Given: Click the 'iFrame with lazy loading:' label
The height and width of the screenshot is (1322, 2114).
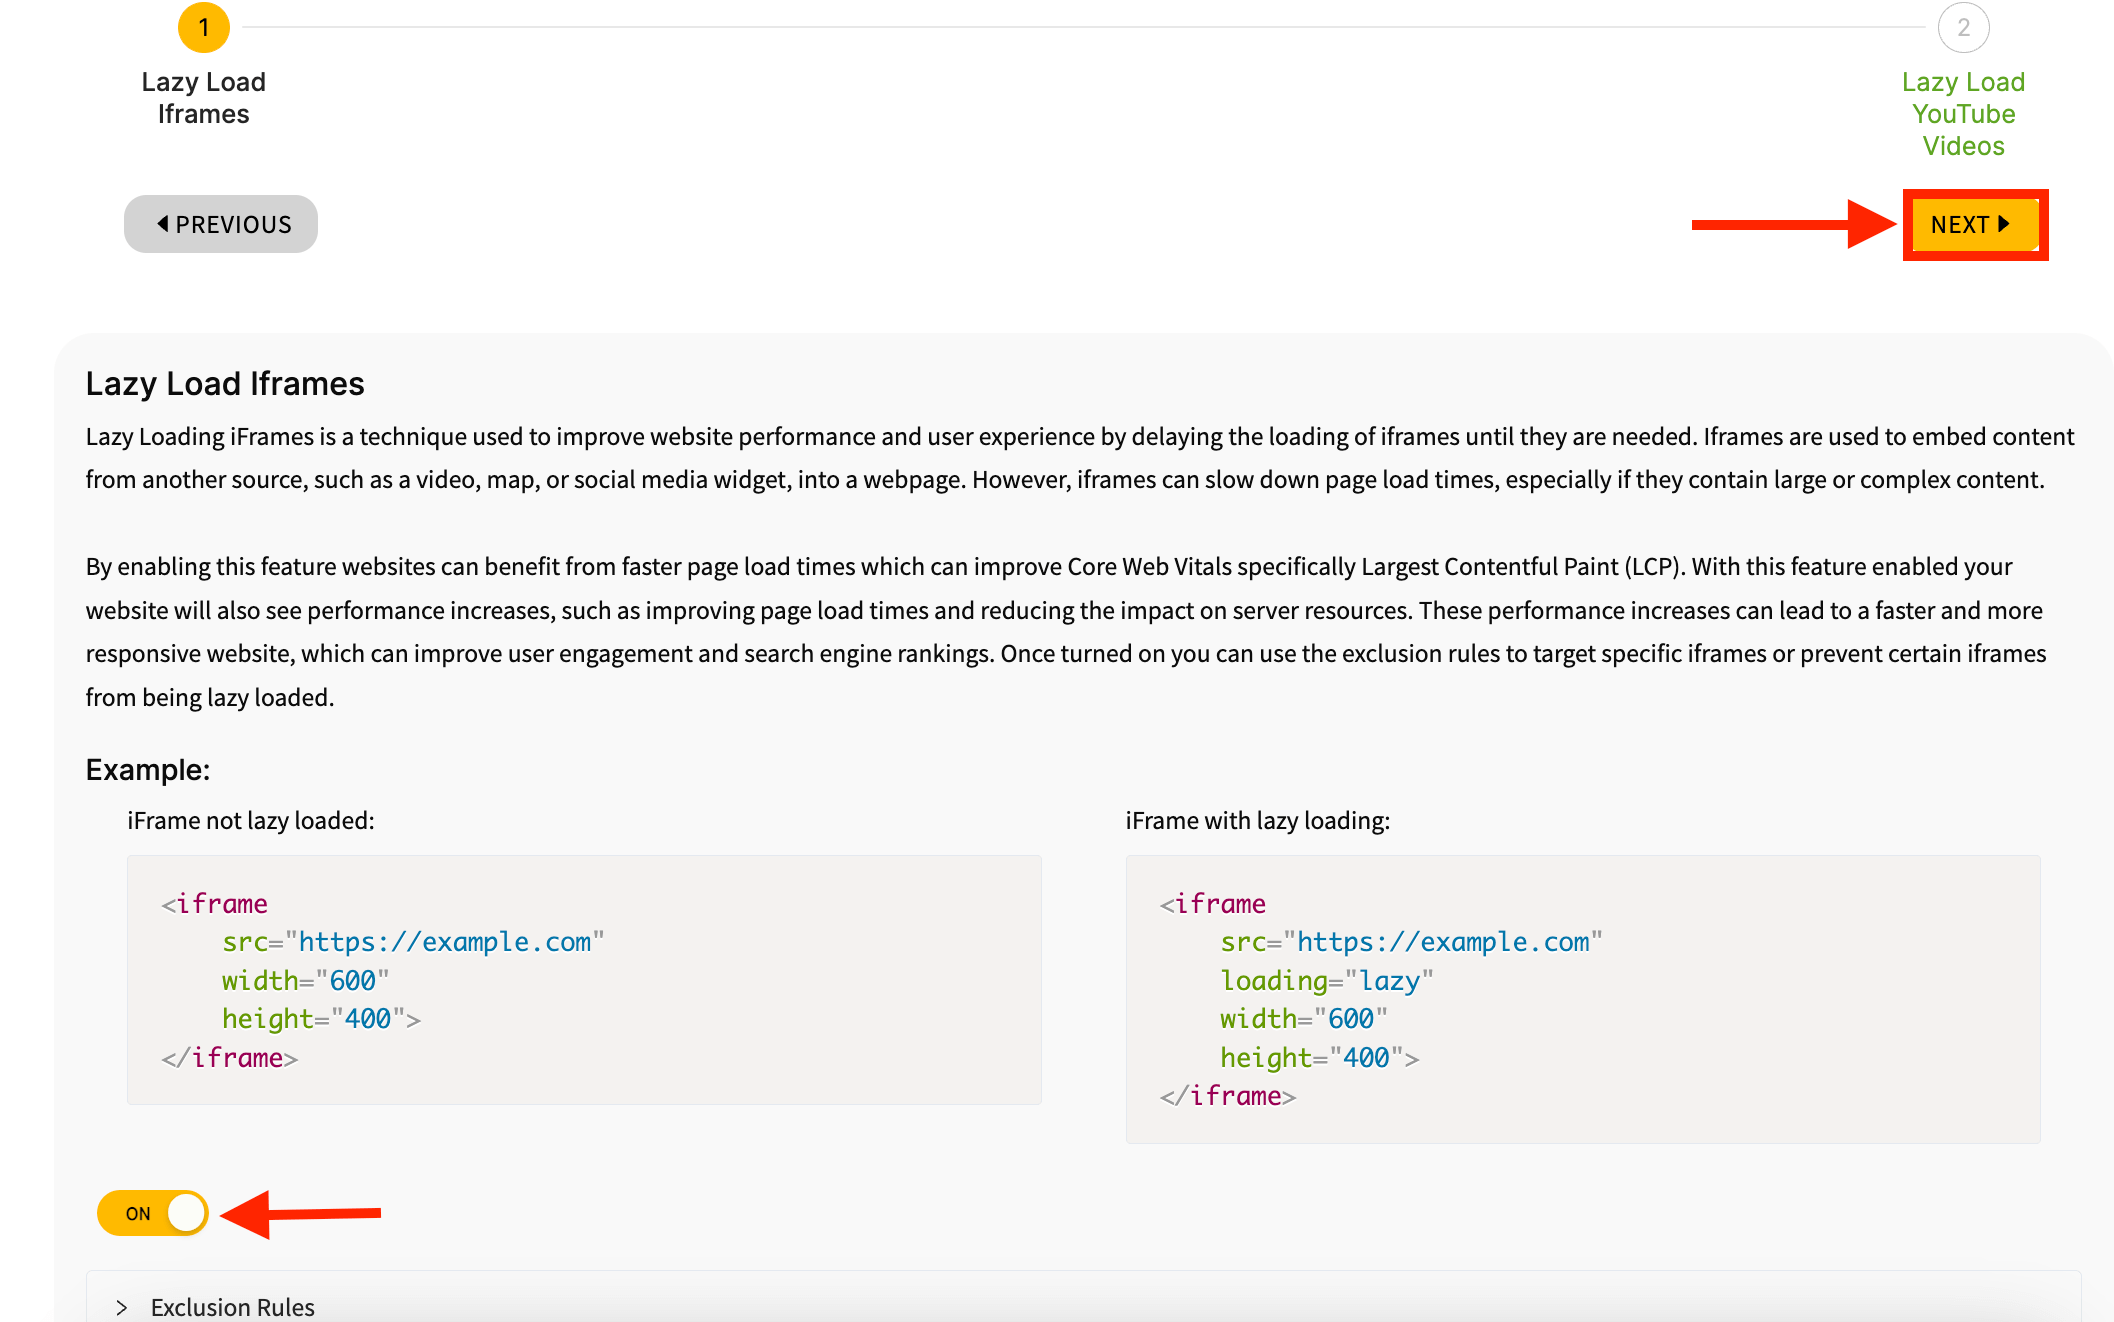Looking at the screenshot, I should [1258, 821].
